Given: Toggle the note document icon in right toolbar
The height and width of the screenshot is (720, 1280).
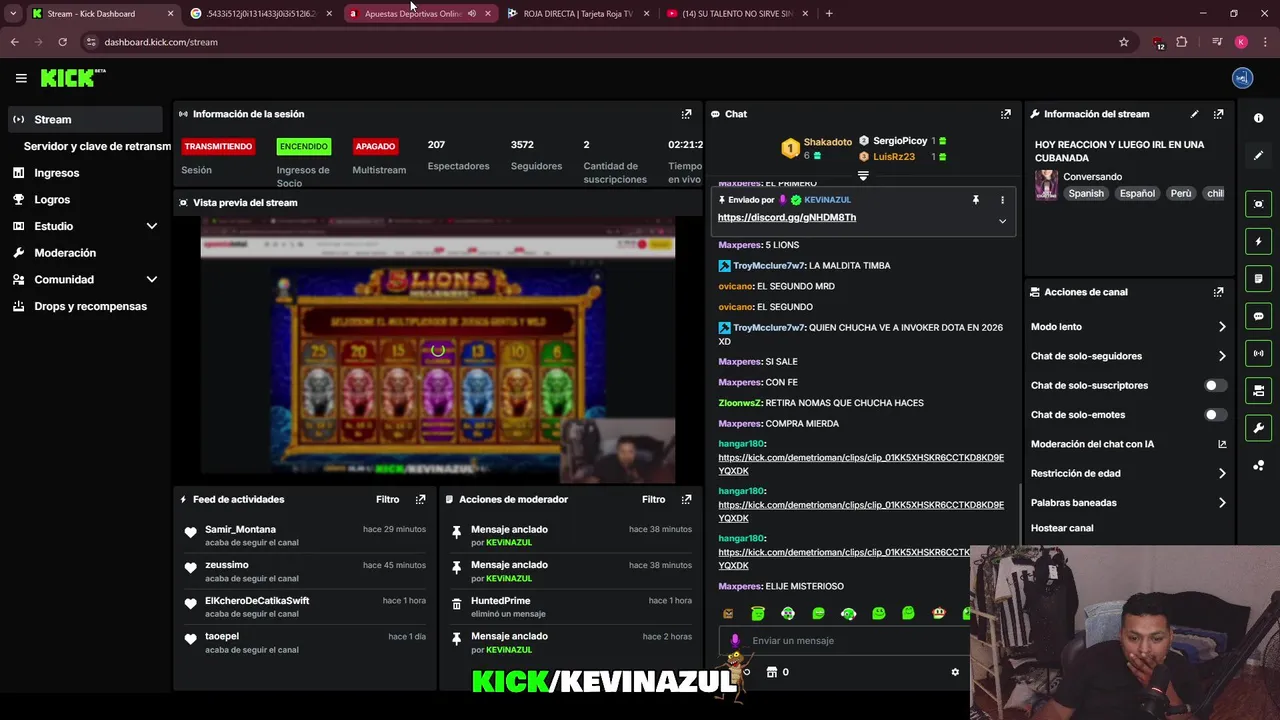Looking at the screenshot, I should (1258, 278).
